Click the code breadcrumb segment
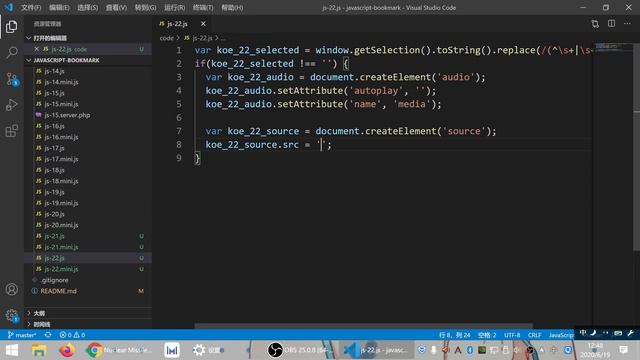The height and width of the screenshot is (360, 640). tap(167, 38)
